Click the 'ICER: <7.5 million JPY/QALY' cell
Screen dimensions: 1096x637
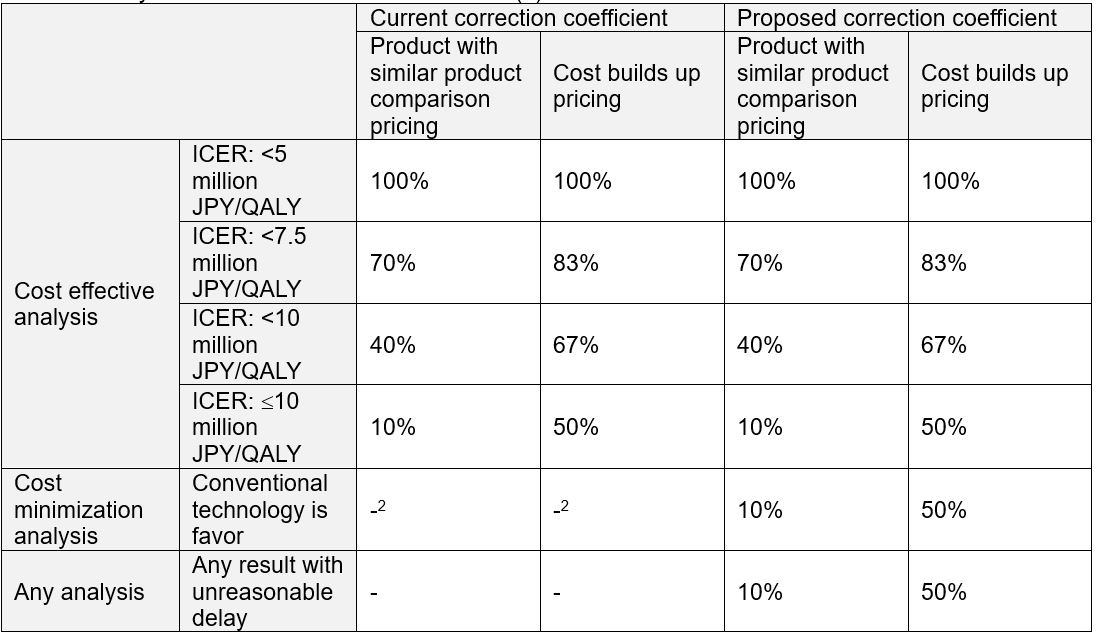tap(245, 263)
